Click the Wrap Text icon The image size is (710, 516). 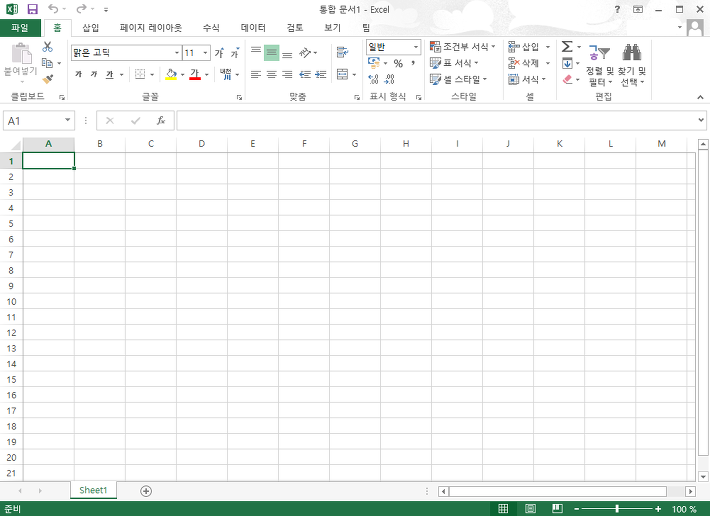(343, 53)
